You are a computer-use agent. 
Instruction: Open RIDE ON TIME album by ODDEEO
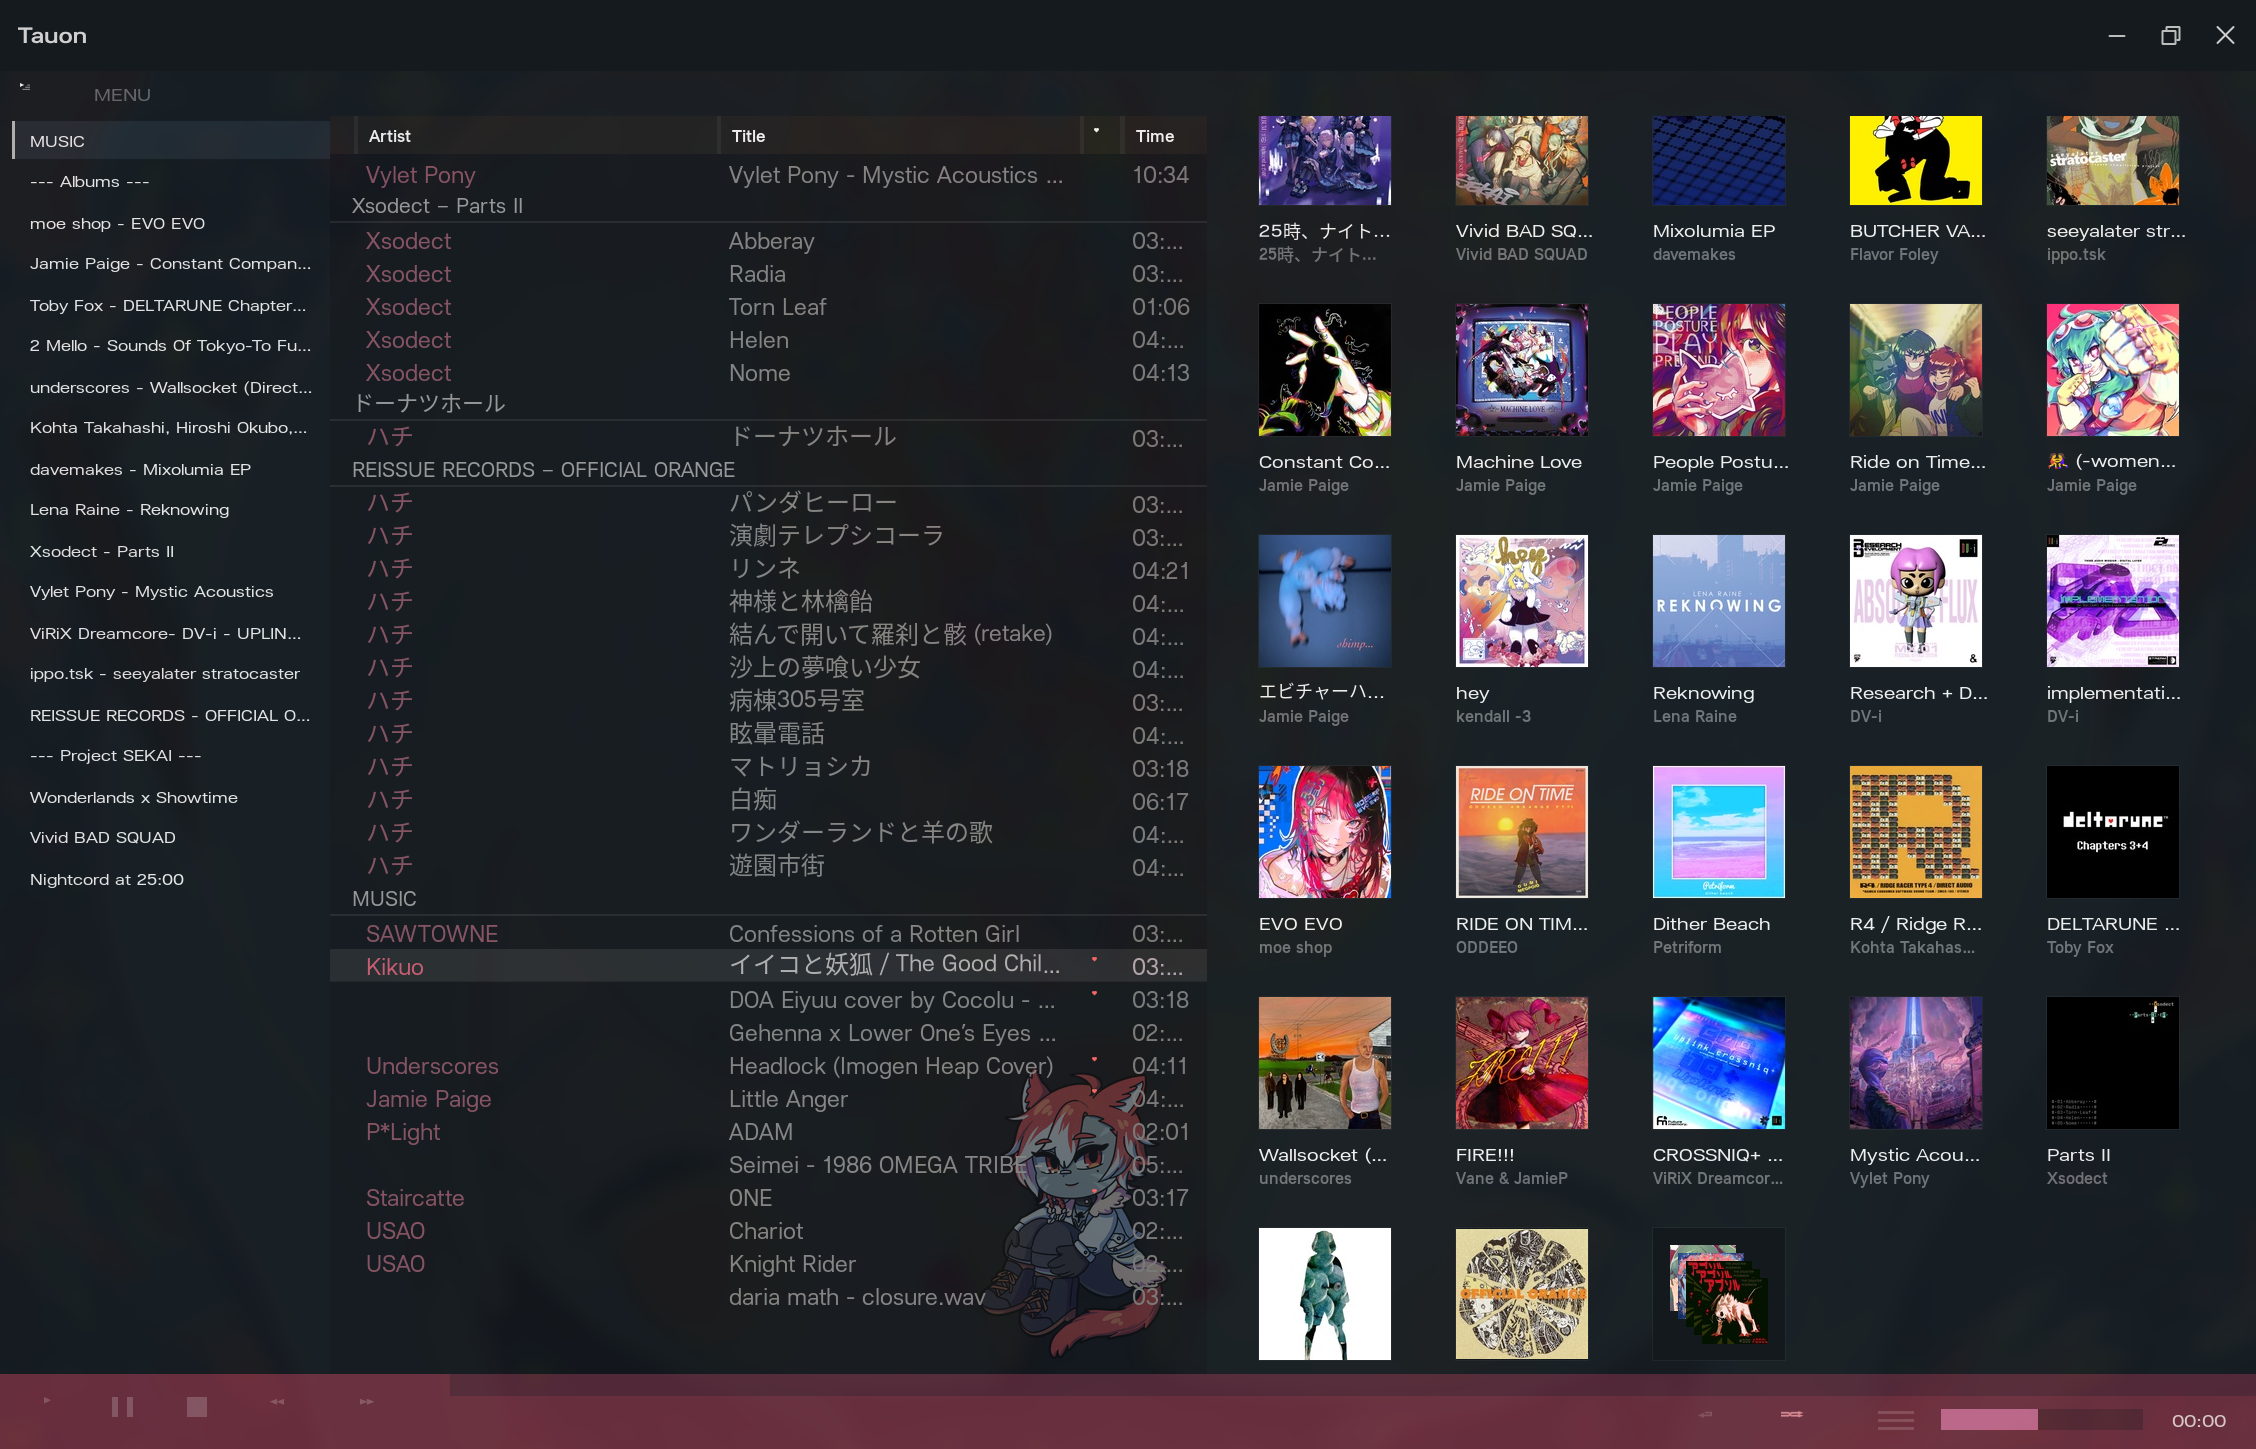1521,832
